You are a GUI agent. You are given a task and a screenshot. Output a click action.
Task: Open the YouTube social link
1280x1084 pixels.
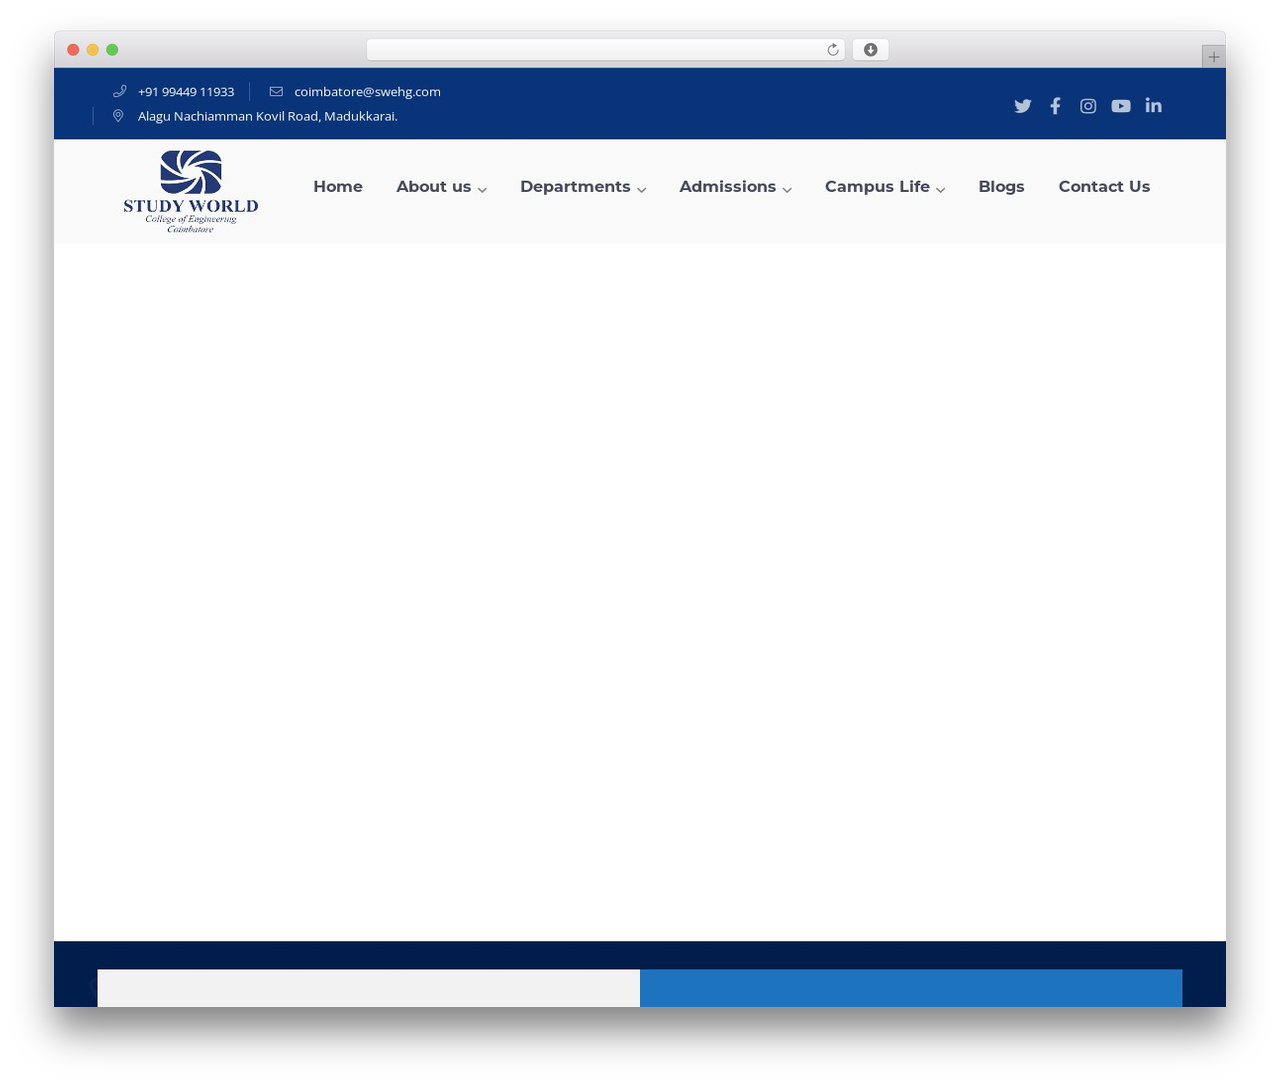pos(1121,106)
